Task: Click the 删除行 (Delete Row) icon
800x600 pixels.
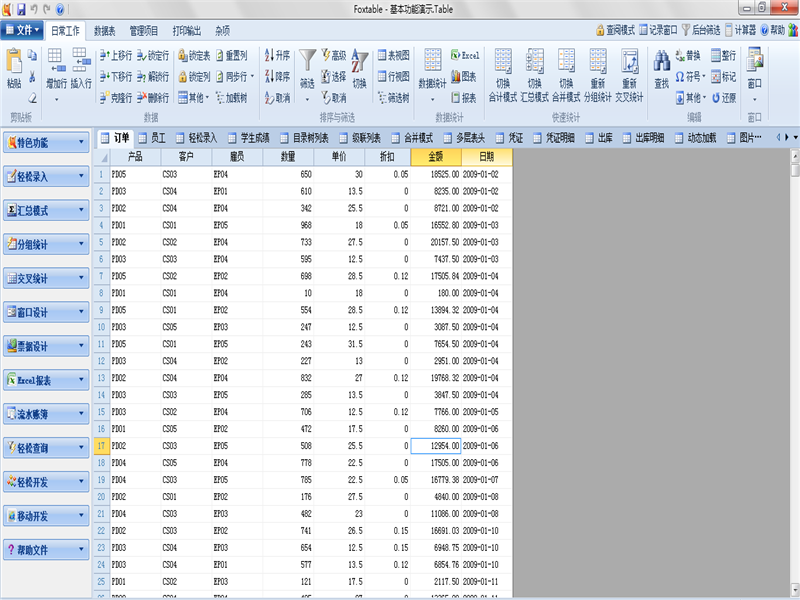Action: click(x=153, y=98)
